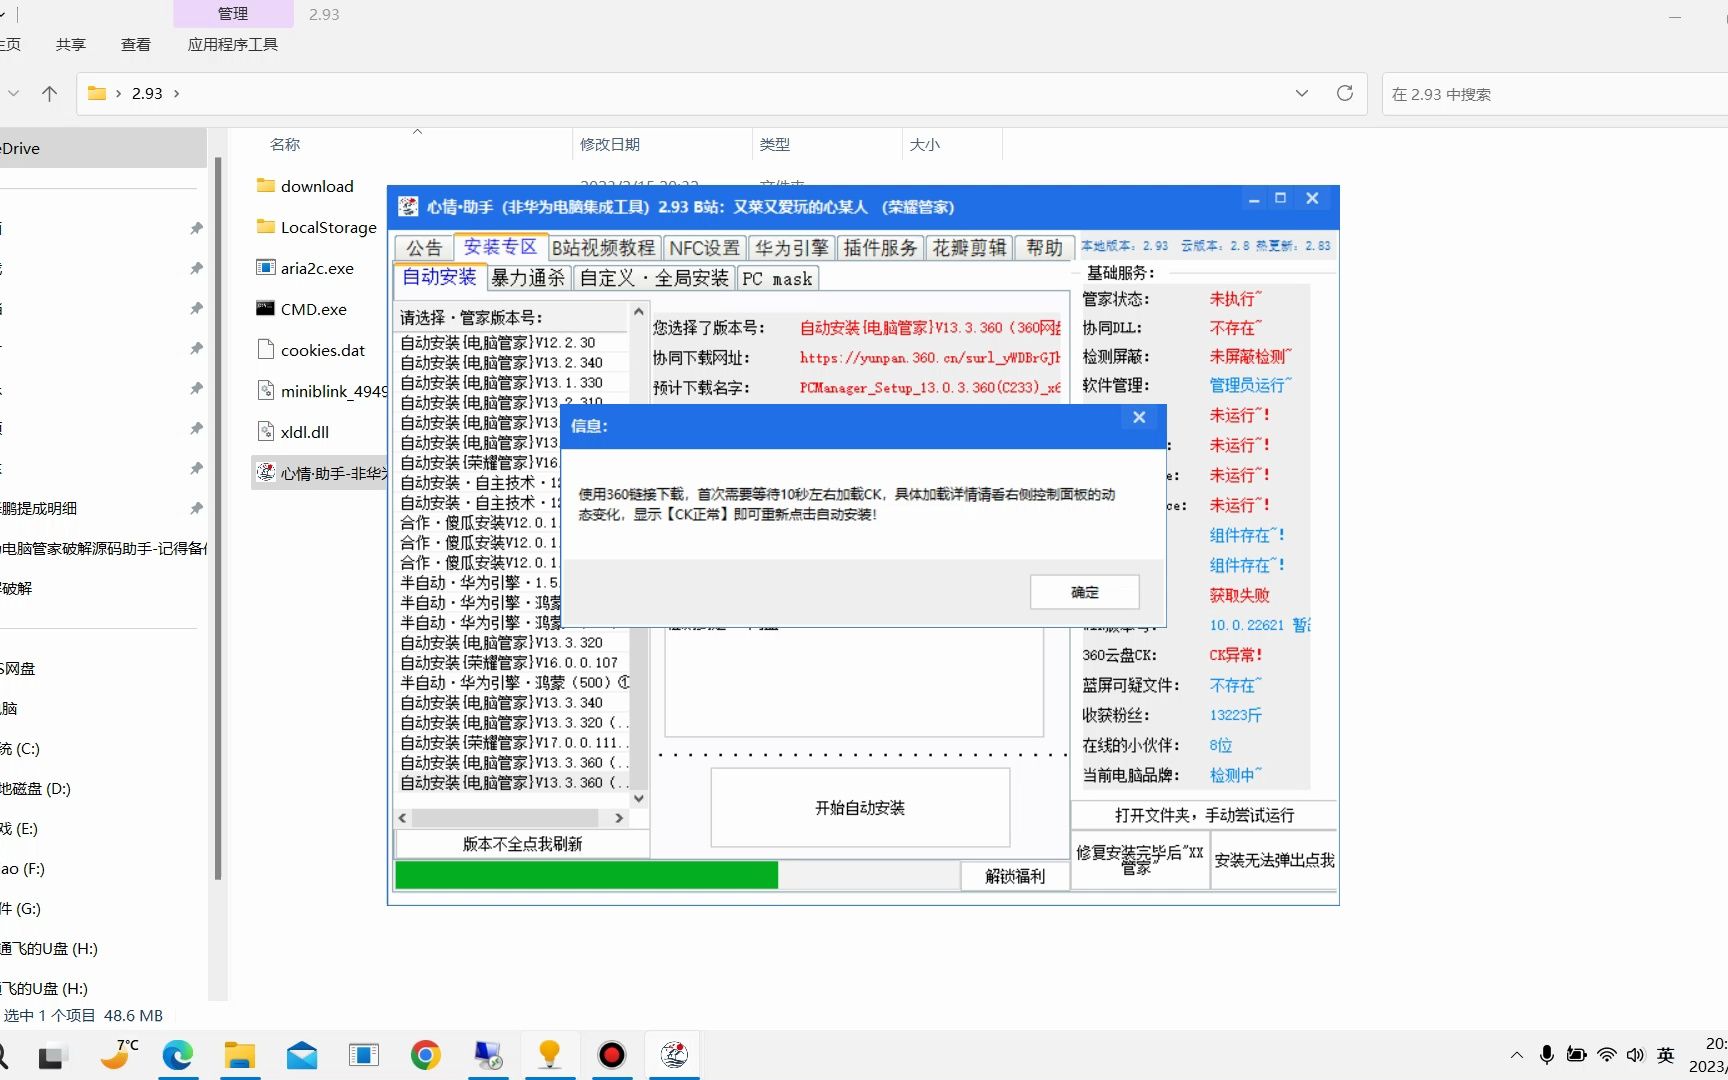Viewport: 1728px width, 1080px height.
Task: Select list entry 自动安装{电脑管家}V13.2.340
Action: (x=514, y=362)
